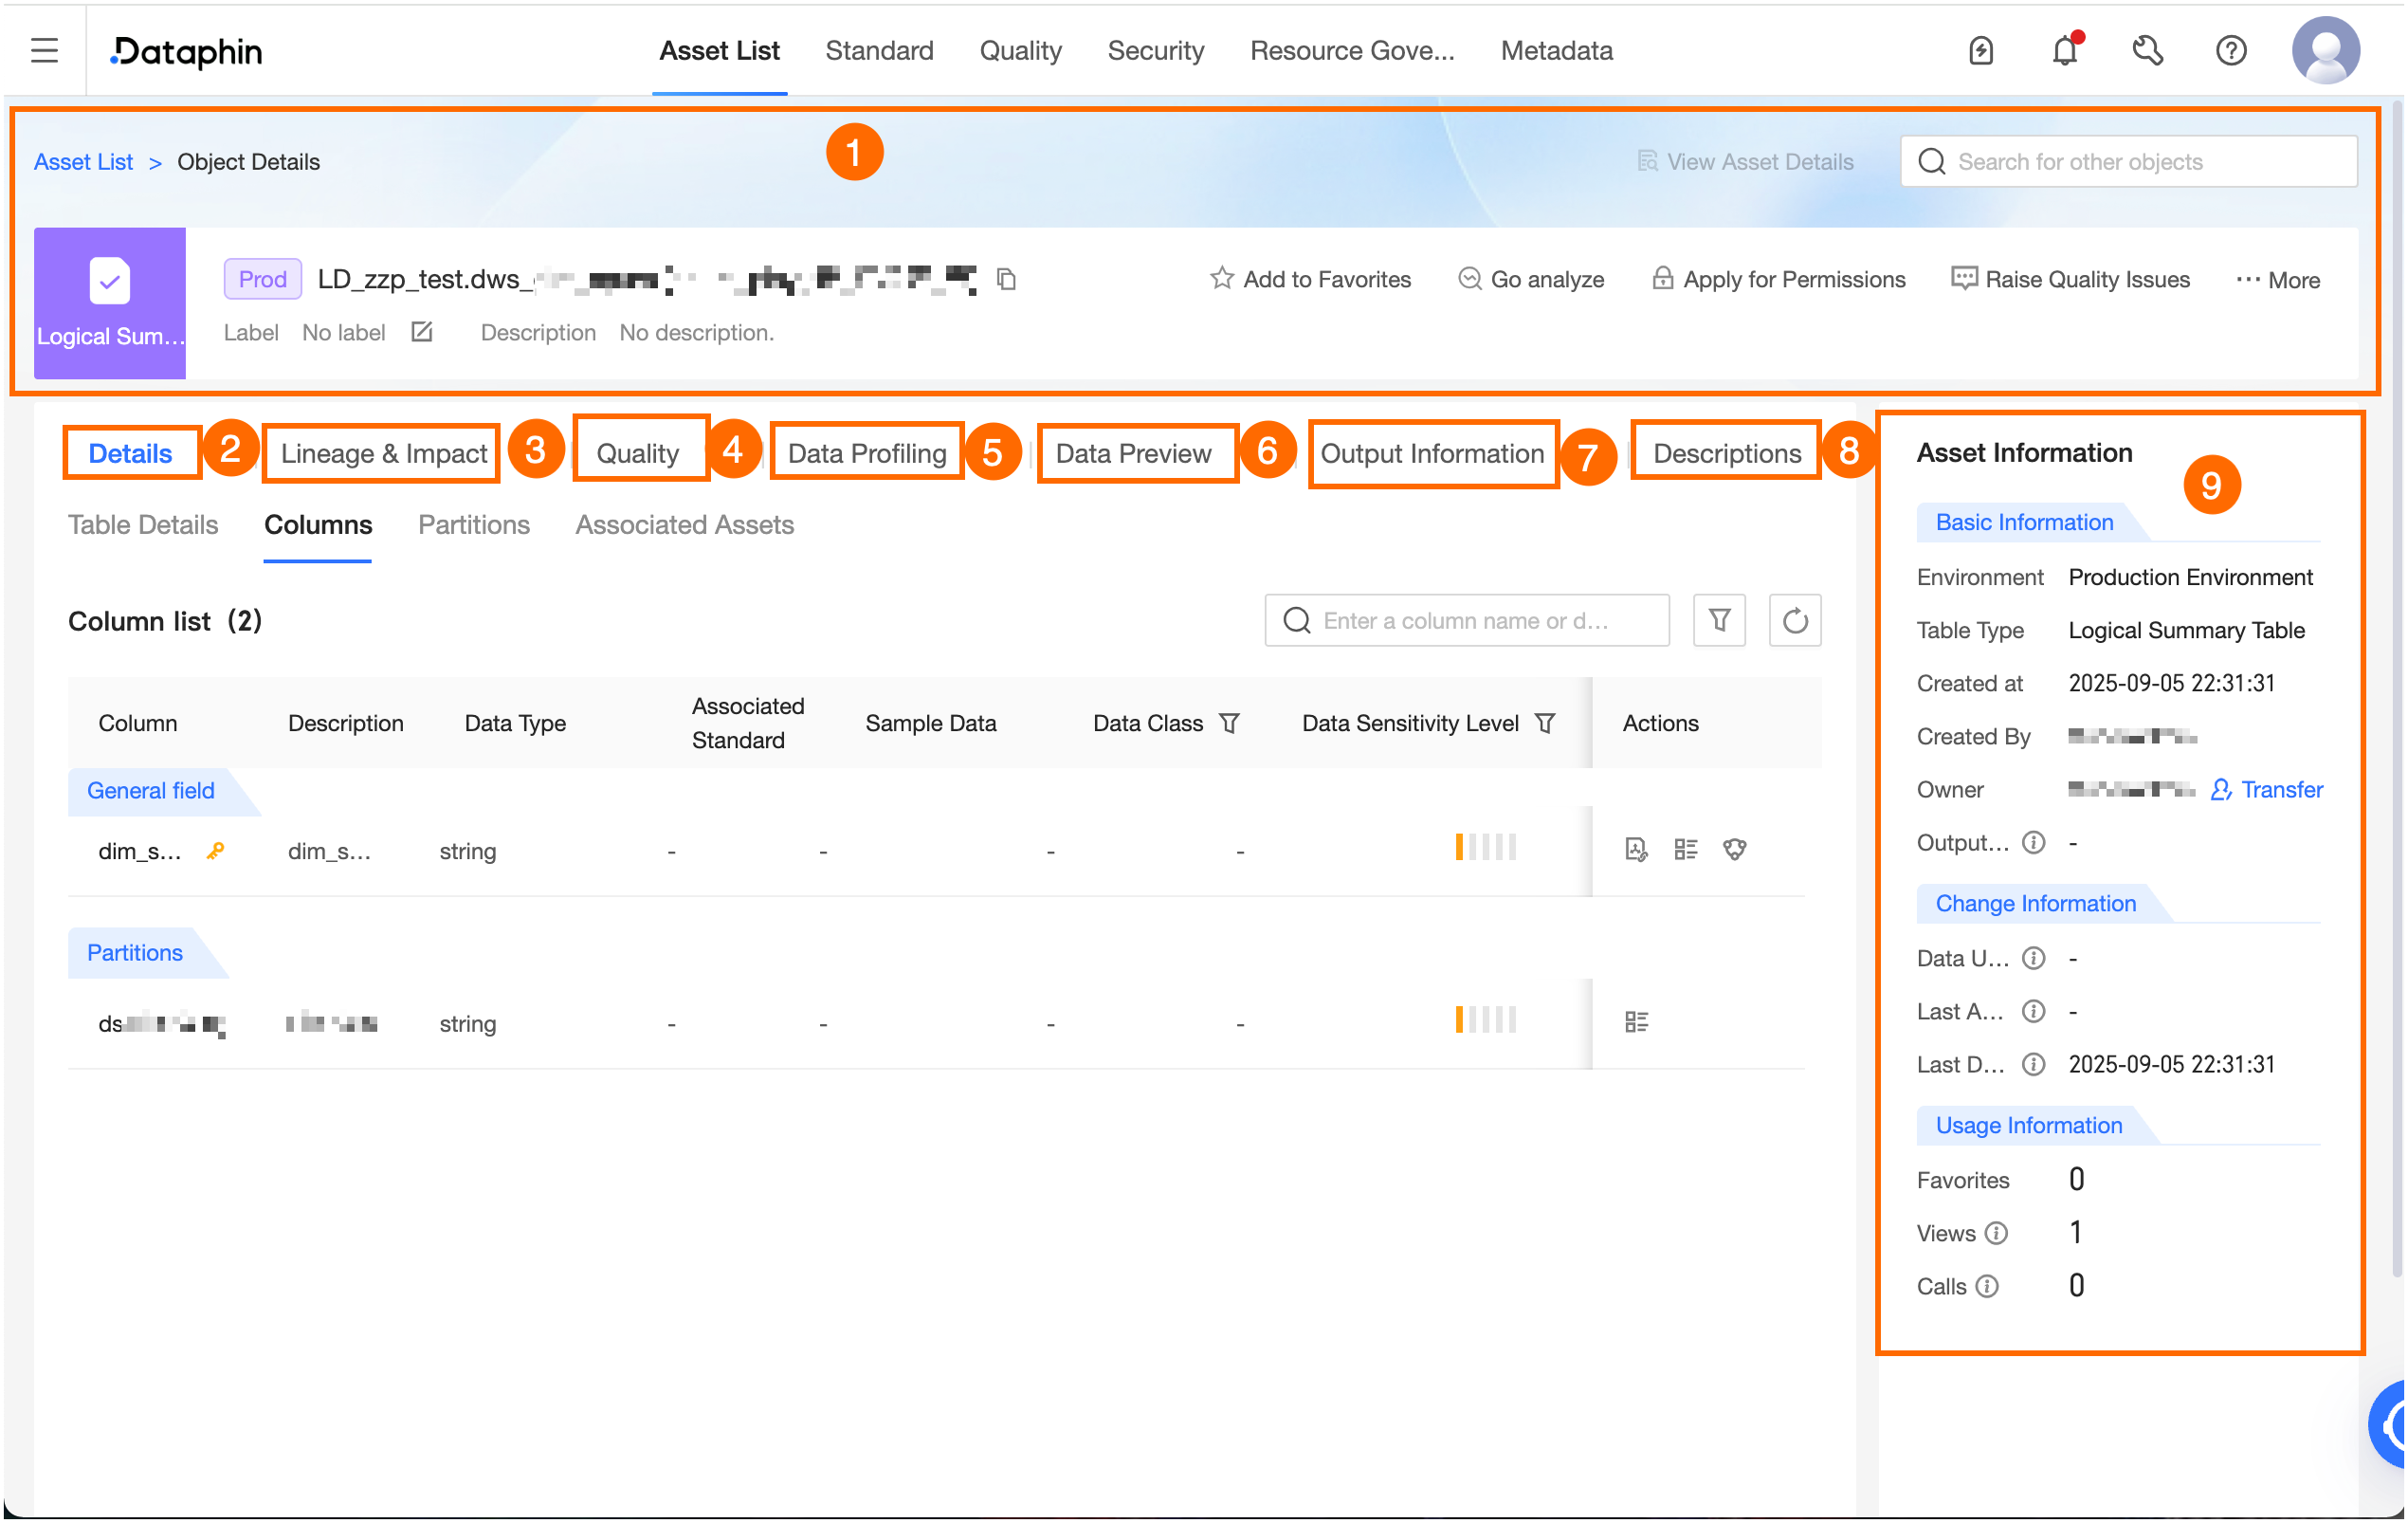The height and width of the screenshot is (1523, 2408).
Task: Open the Associated Assets sub-tab
Action: pyautogui.click(x=684, y=525)
